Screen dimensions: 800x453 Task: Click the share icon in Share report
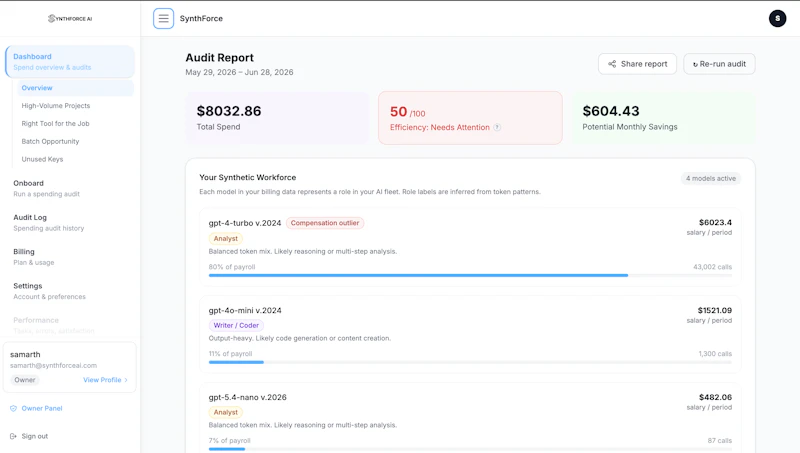(x=612, y=64)
